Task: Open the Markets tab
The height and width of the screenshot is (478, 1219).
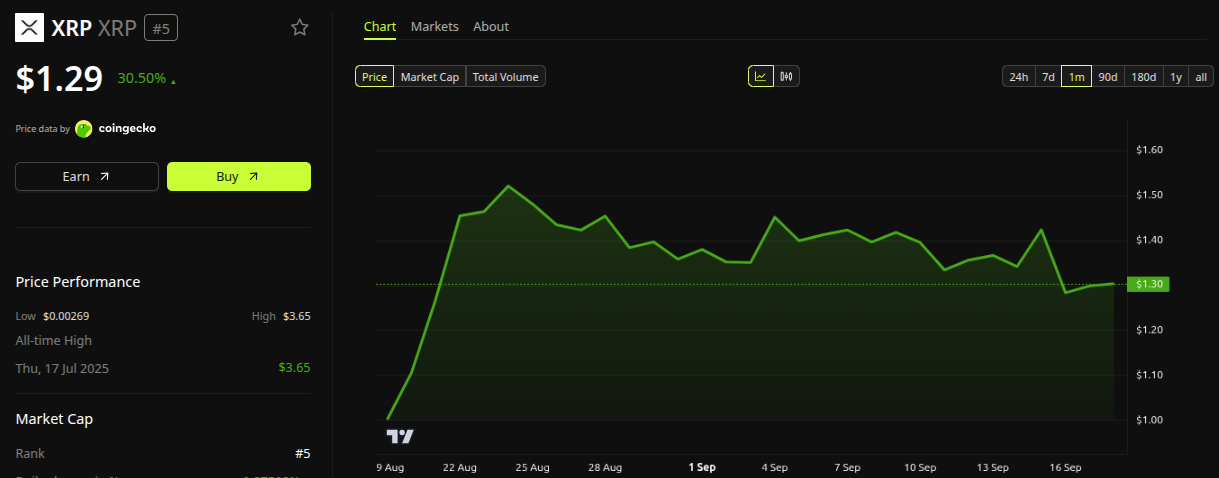Action: tap(435, 26)
